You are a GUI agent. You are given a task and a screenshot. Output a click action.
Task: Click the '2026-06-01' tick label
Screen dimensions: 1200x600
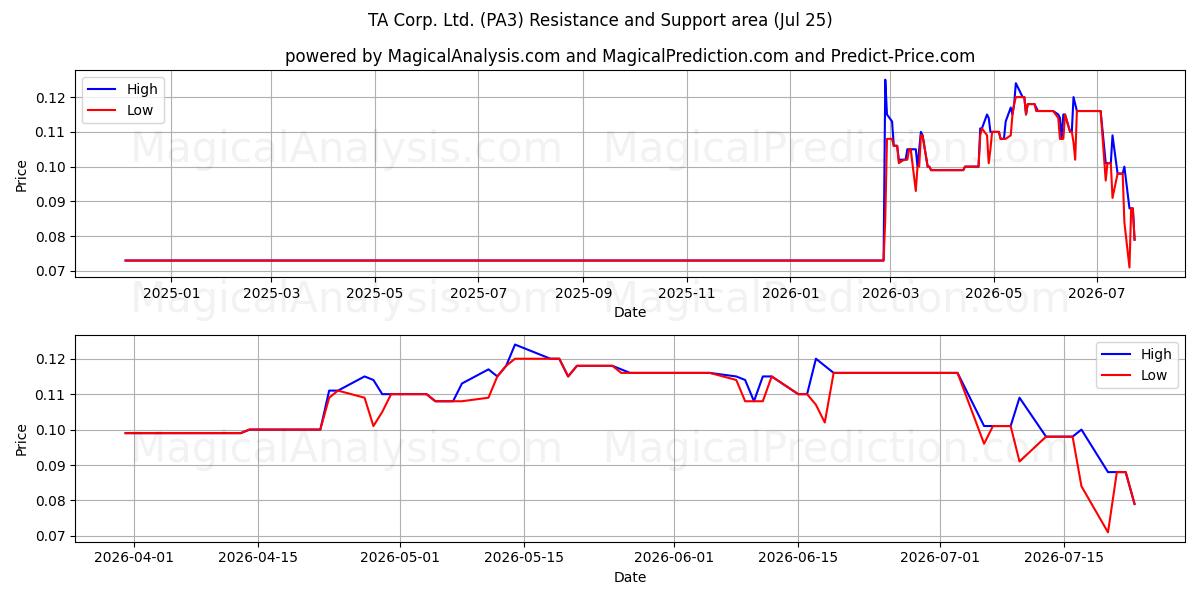(674, 558)
